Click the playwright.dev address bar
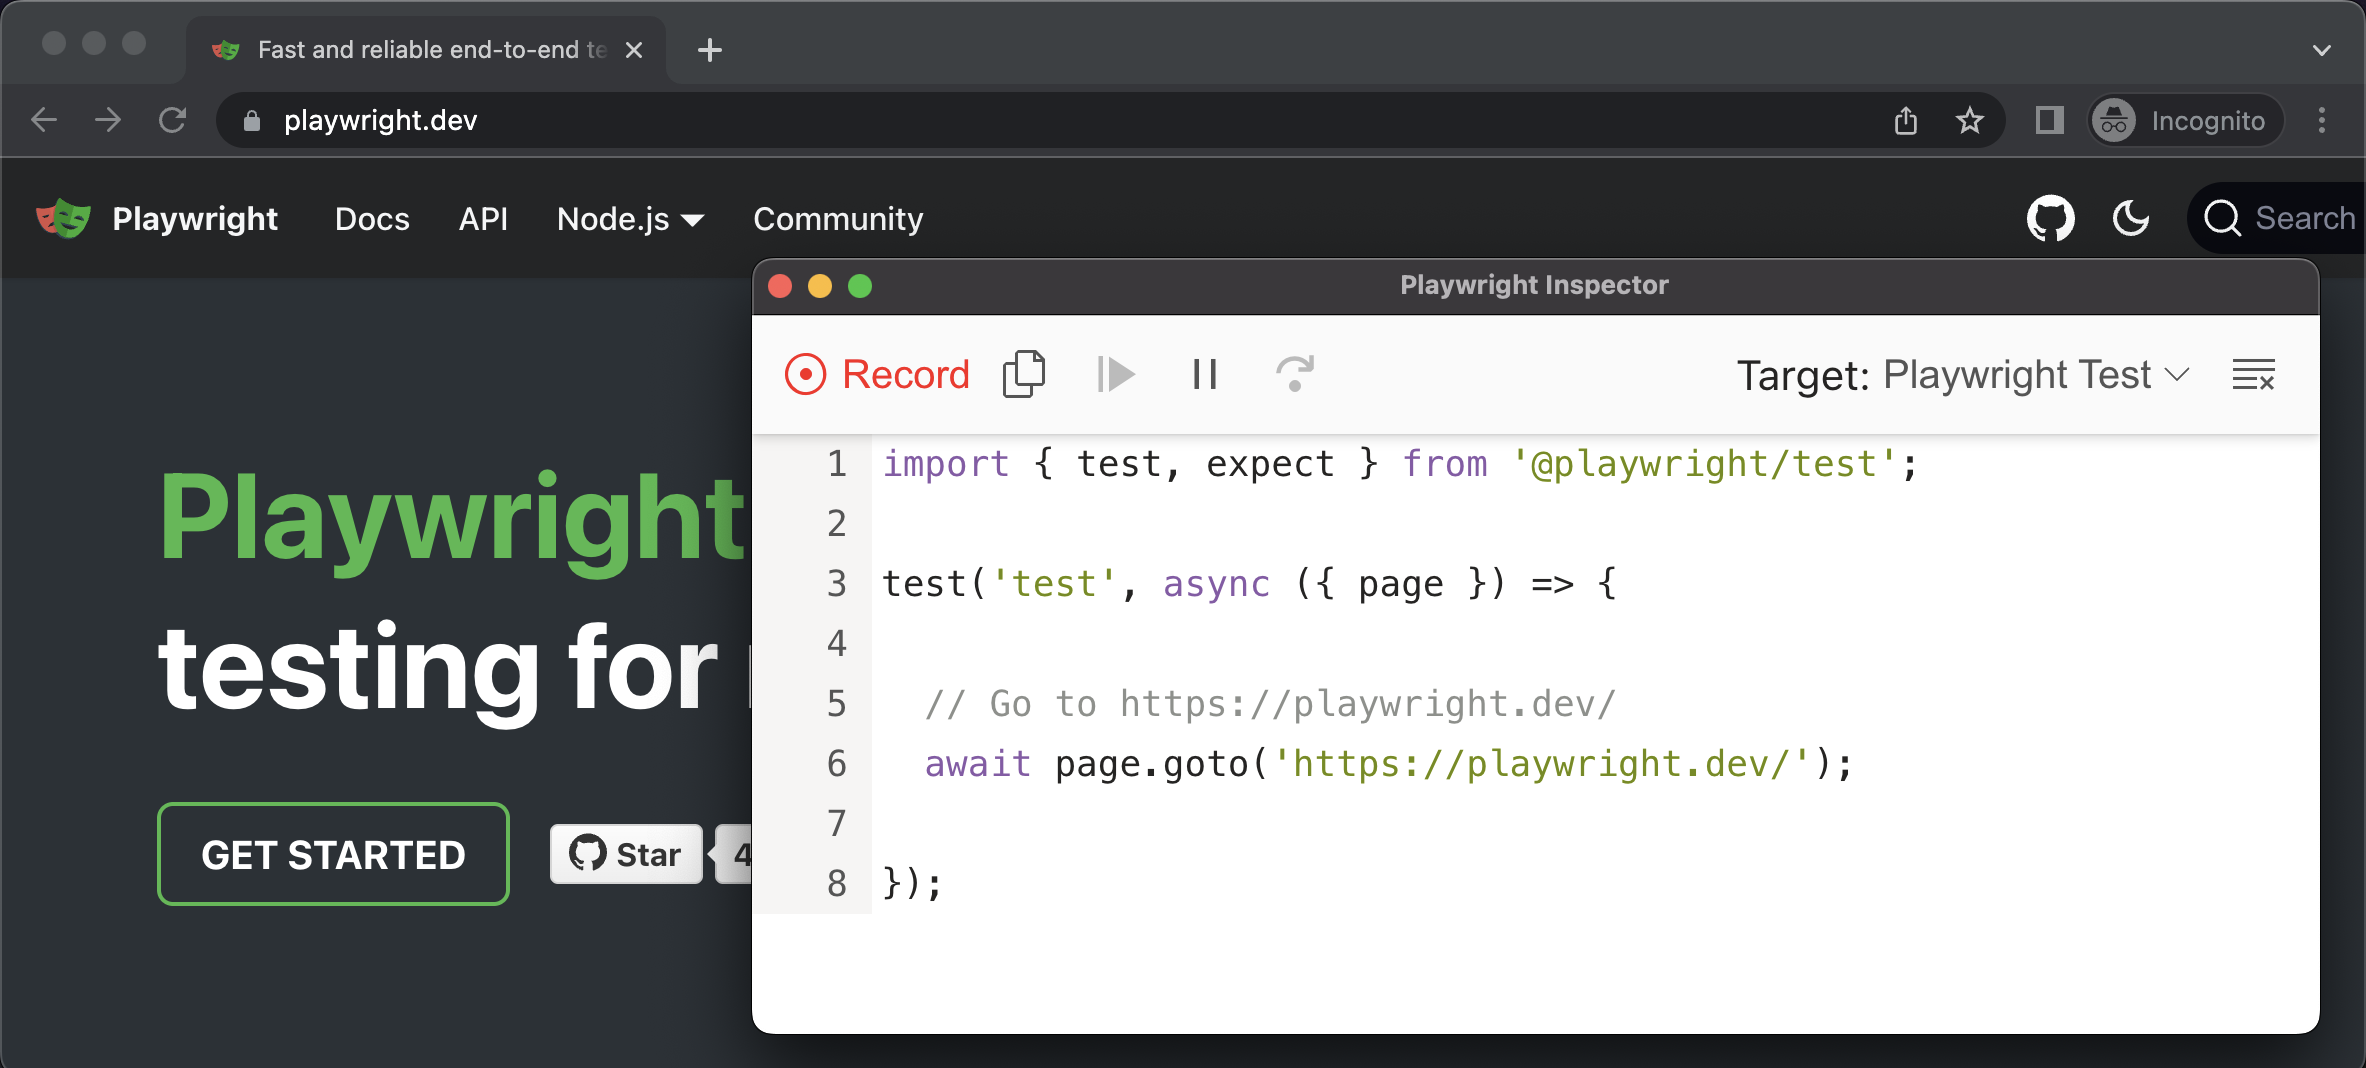 tap(380, 120)
